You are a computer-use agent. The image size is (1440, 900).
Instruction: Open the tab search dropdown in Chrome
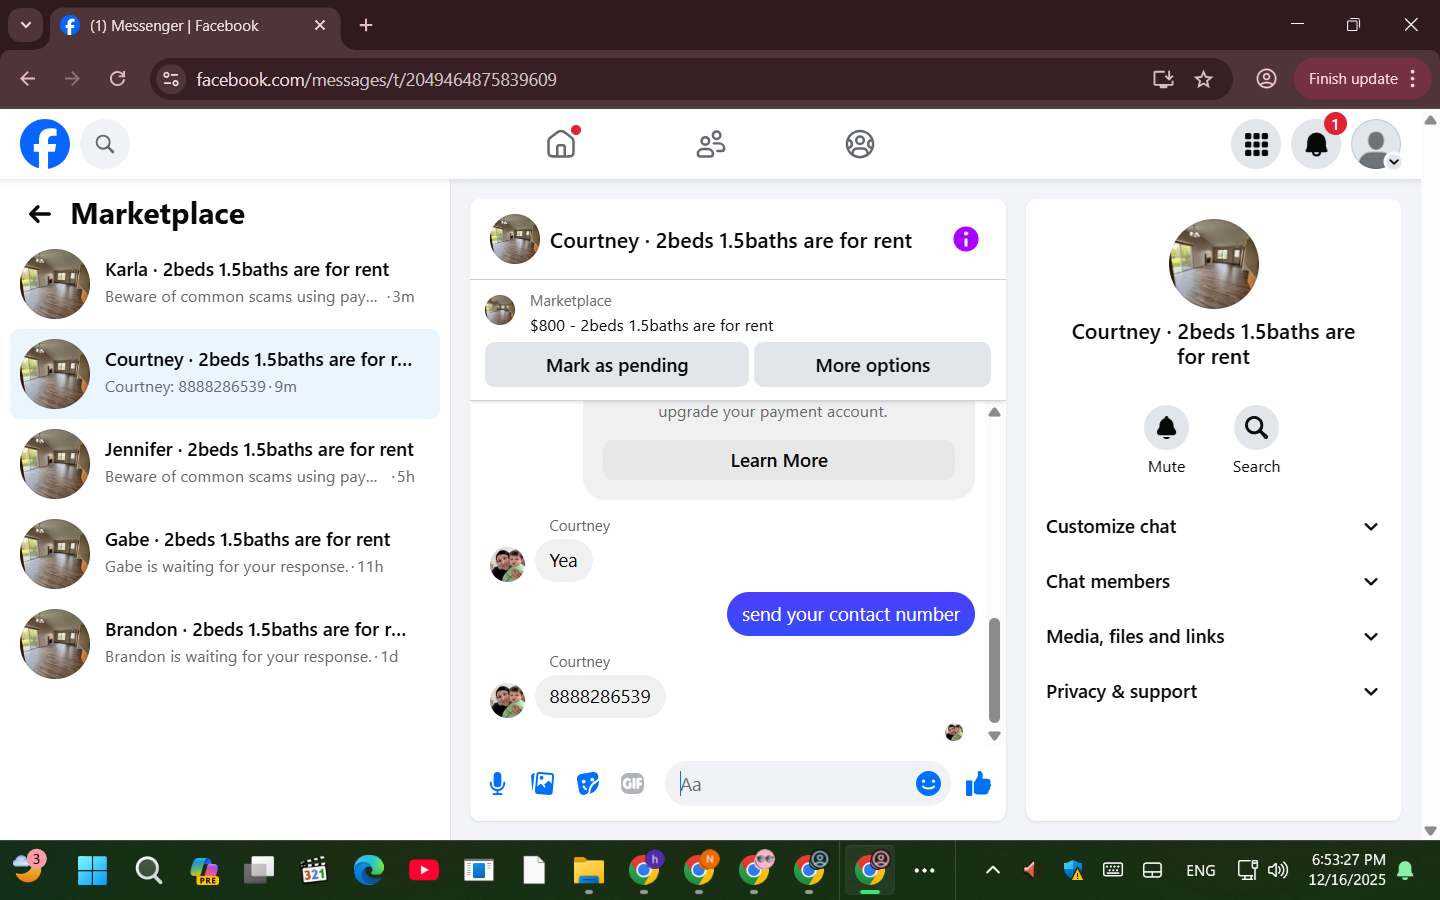tap(25, 25)
